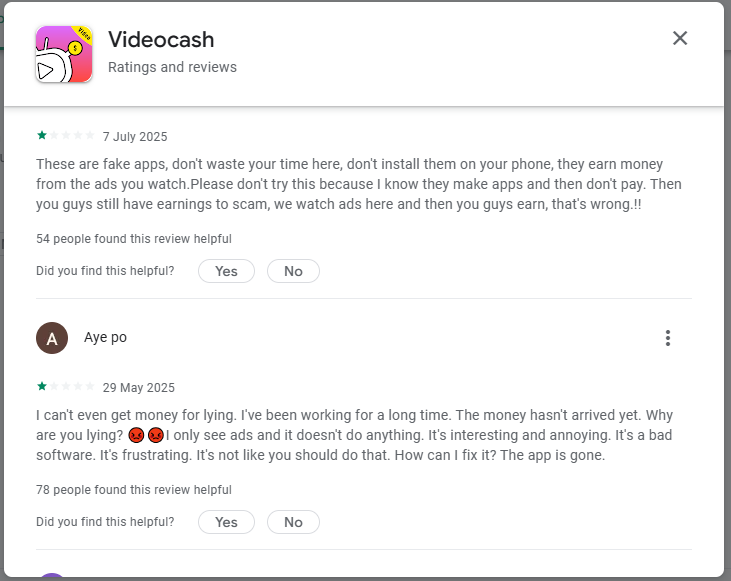
Task: Click the "54 people found this review helpful" text
Action: 134,239
